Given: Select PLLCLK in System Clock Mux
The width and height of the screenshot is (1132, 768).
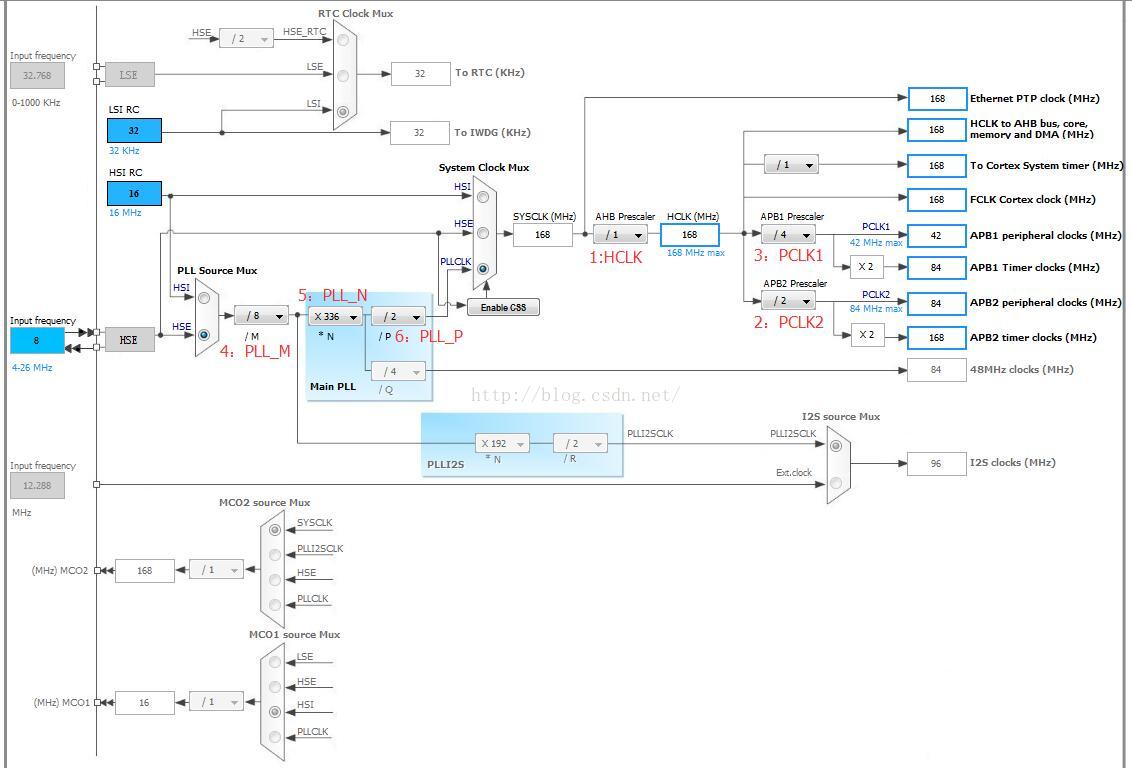Looking at the screenshot, I should [483, 269].
